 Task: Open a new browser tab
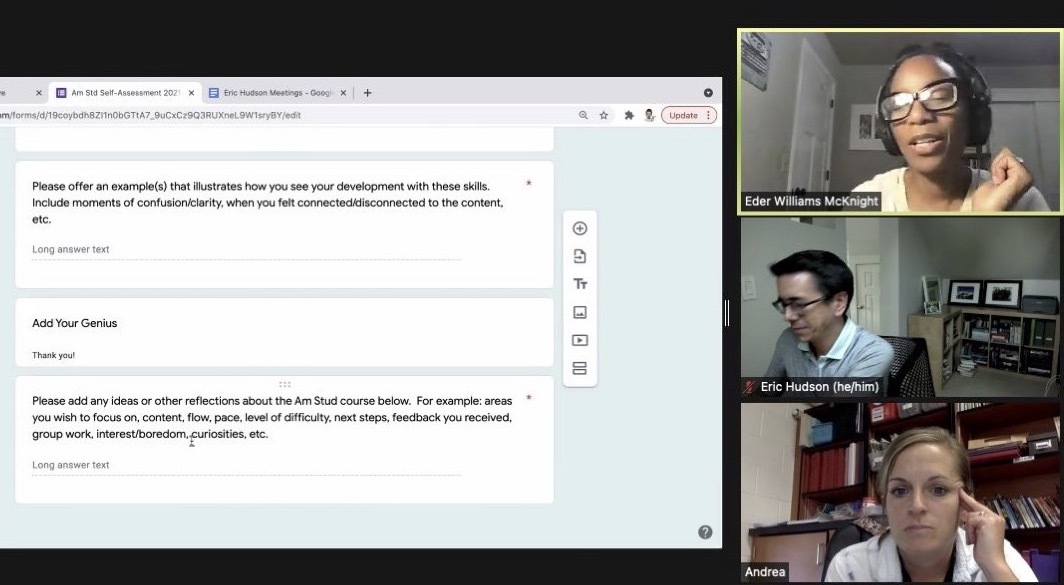367,93
